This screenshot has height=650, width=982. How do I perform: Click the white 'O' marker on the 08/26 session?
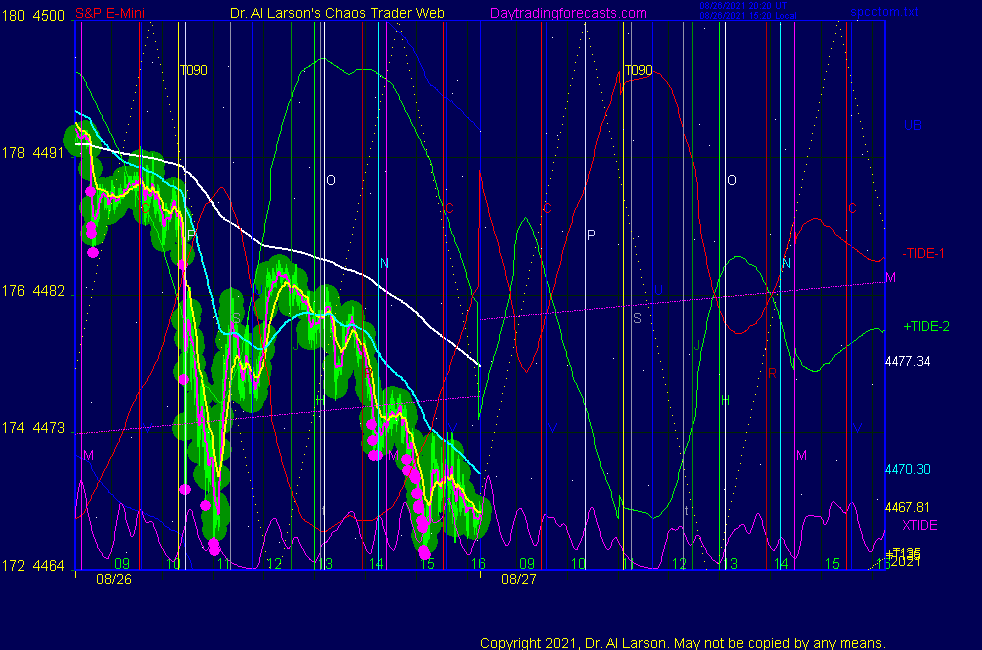tap(331, 180)
